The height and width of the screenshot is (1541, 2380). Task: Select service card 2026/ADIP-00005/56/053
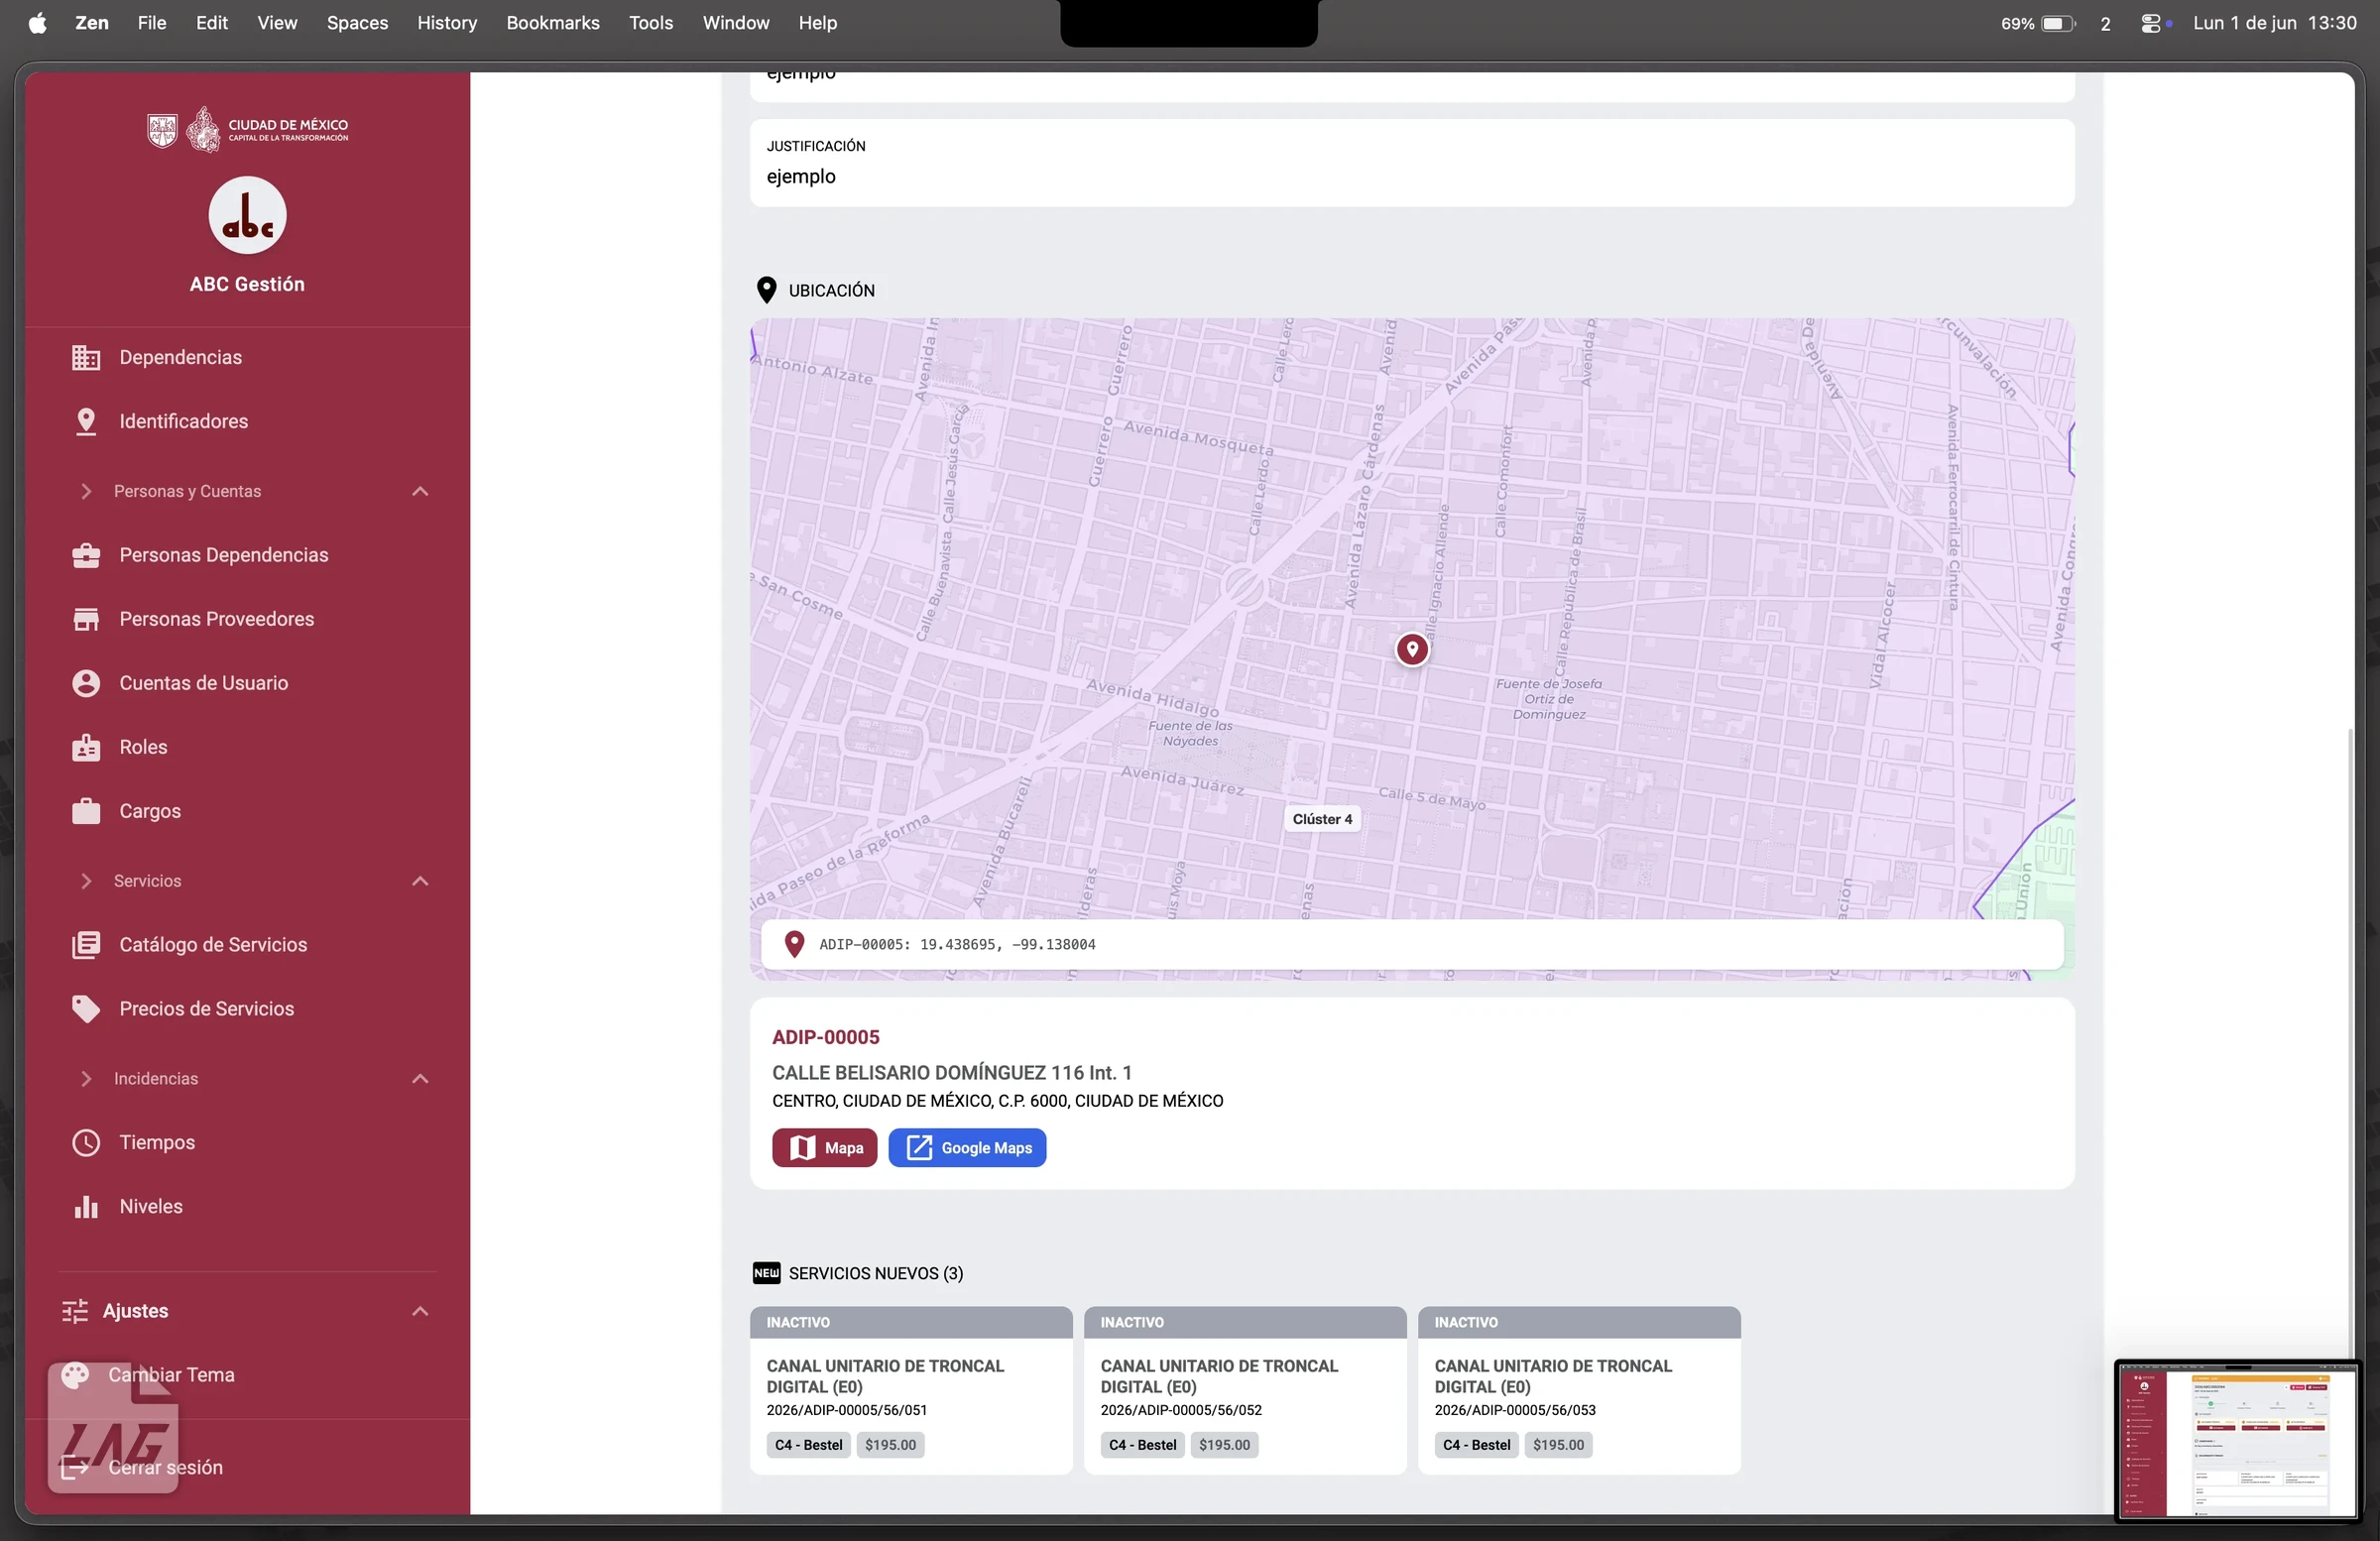(1579, 1390)
